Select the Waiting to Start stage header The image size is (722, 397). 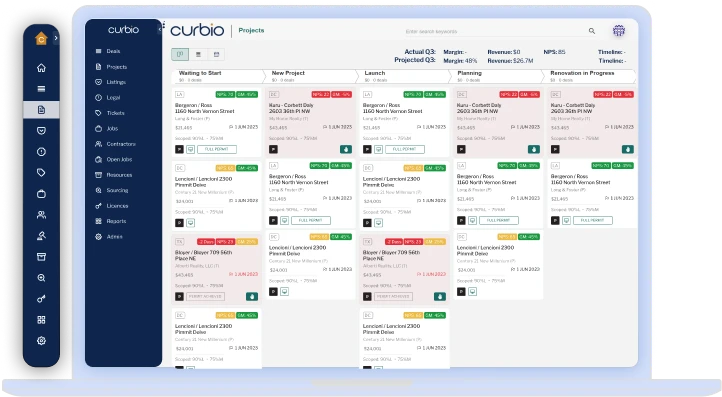click(218, 76)
